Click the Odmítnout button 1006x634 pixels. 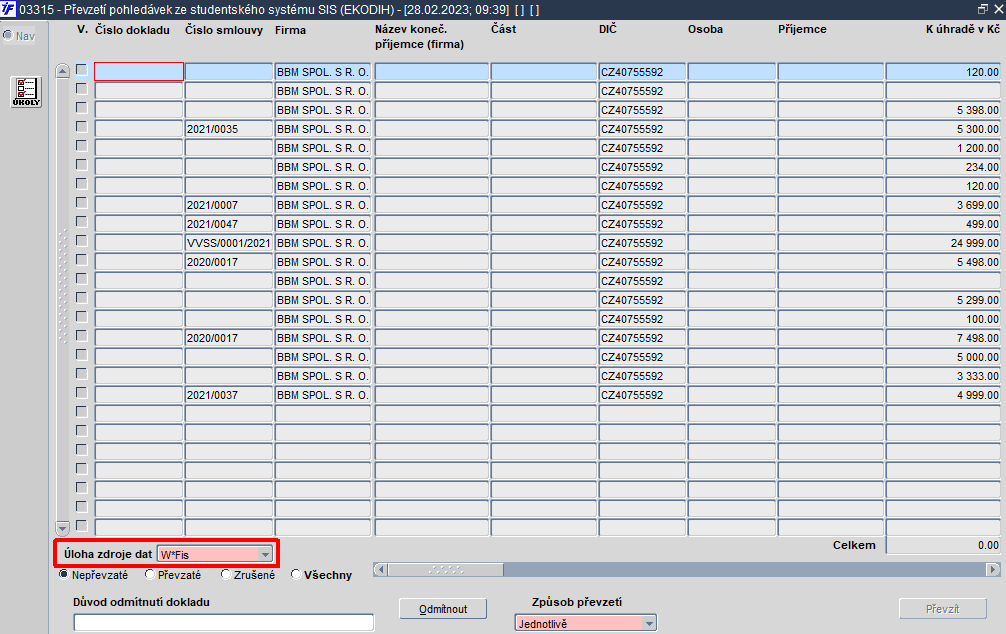[x=443, y=609]
